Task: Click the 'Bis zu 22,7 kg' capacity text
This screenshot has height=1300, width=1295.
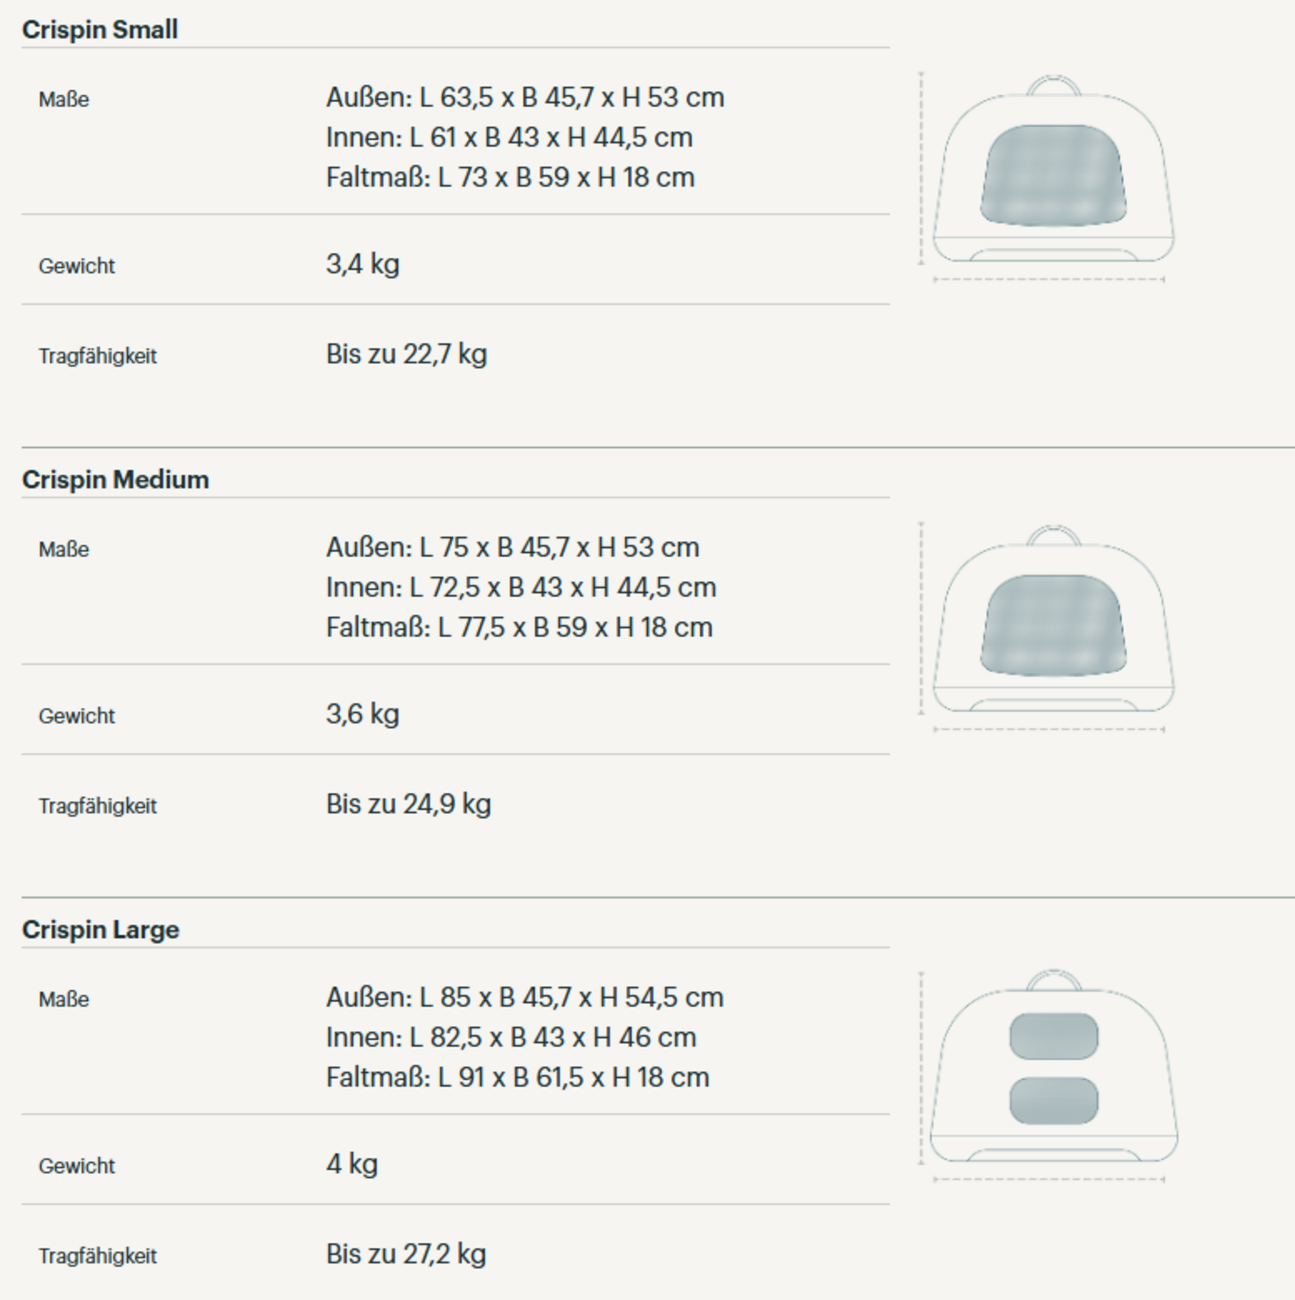Action: click(x=406, y=355)
